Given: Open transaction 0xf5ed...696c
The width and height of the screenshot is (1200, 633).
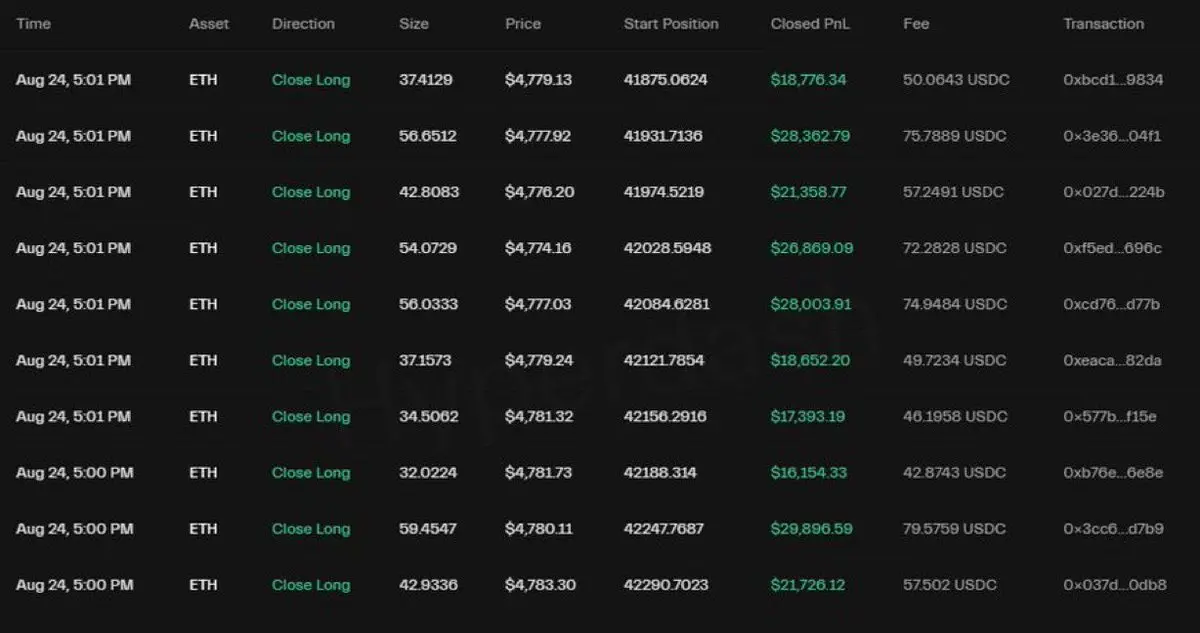Looking at the screenshot, I should pyautogui.click(x=1113, y=248).
